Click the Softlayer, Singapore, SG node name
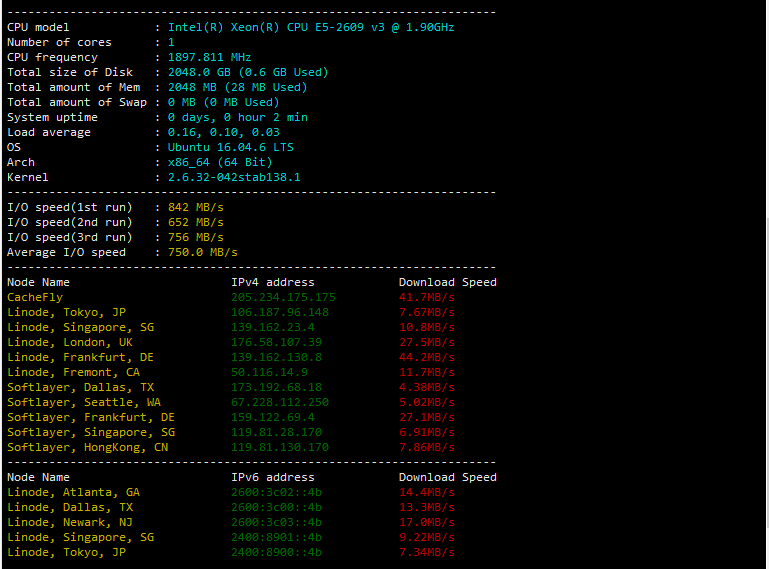Viewport: 769px width, 569px height. pos(91,432)
